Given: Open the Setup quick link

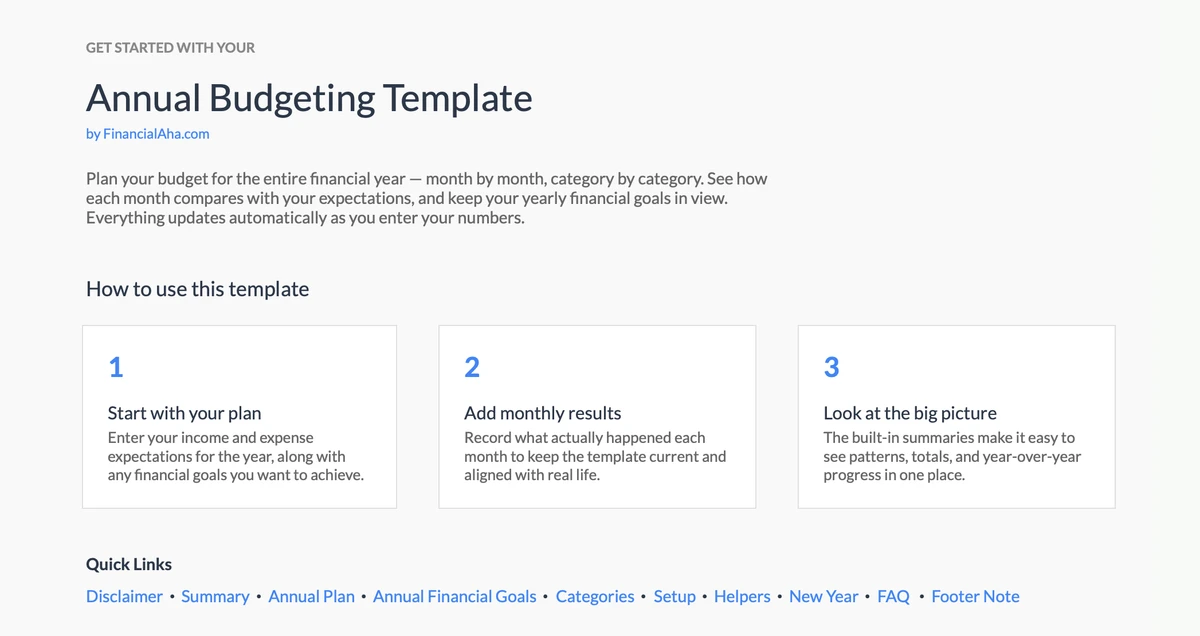Looking at the screenshot, I should (x=674, y=596).
